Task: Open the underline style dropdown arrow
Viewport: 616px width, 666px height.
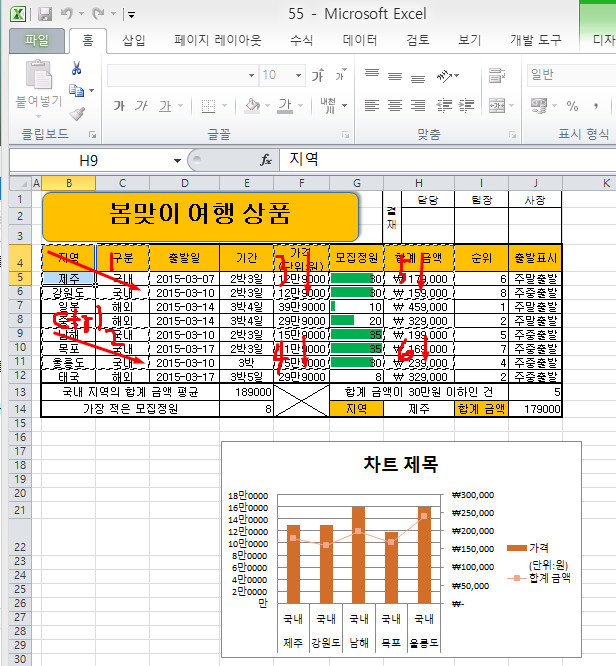Action: (180, 106)
